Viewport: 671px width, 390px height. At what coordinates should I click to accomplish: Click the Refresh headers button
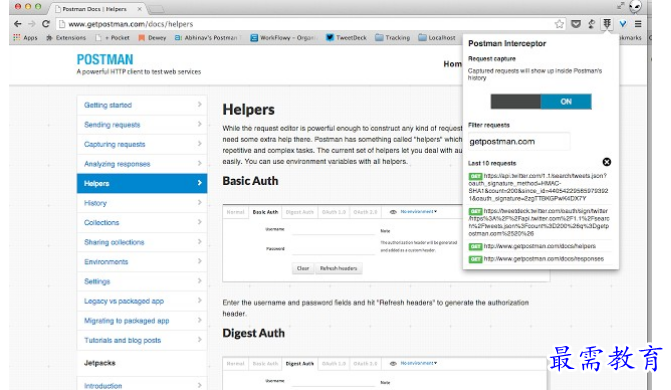point(338,268)
